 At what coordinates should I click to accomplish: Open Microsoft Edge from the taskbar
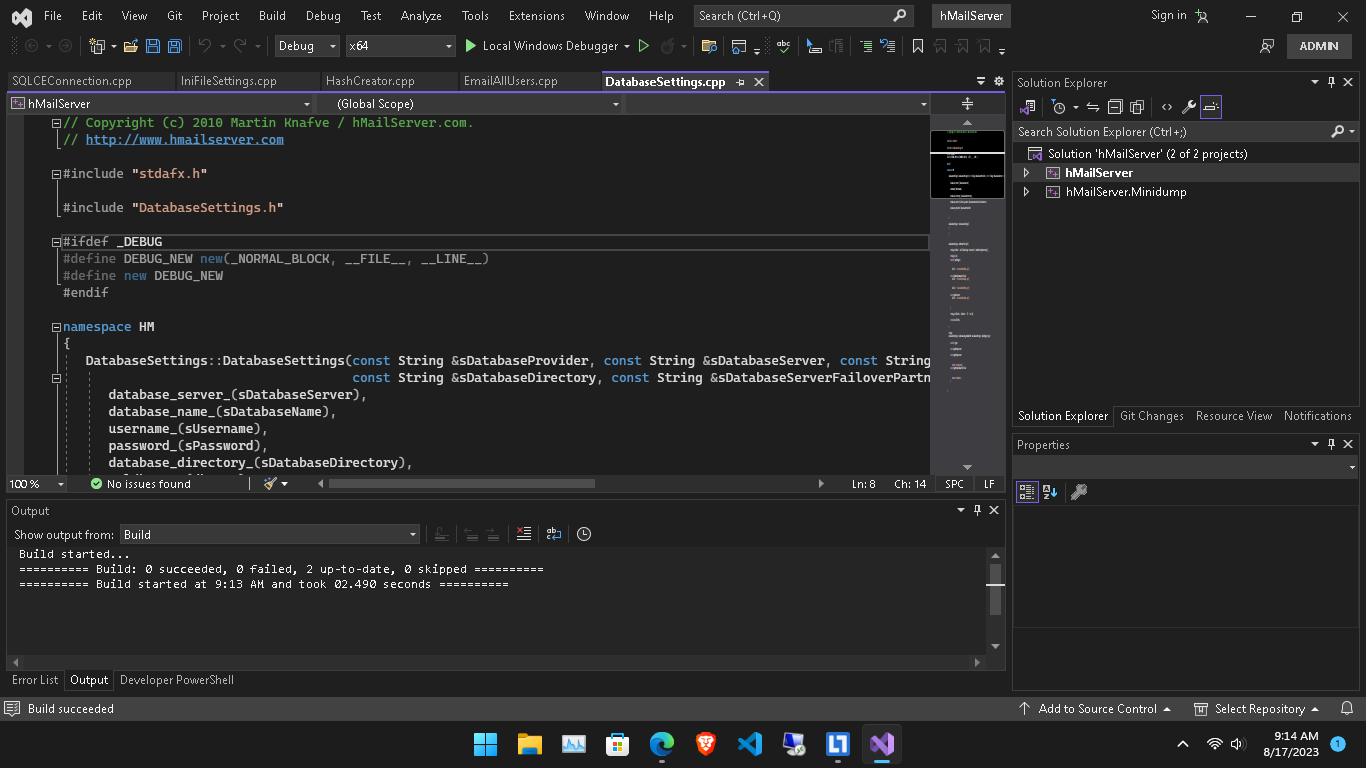coord(661,744)
